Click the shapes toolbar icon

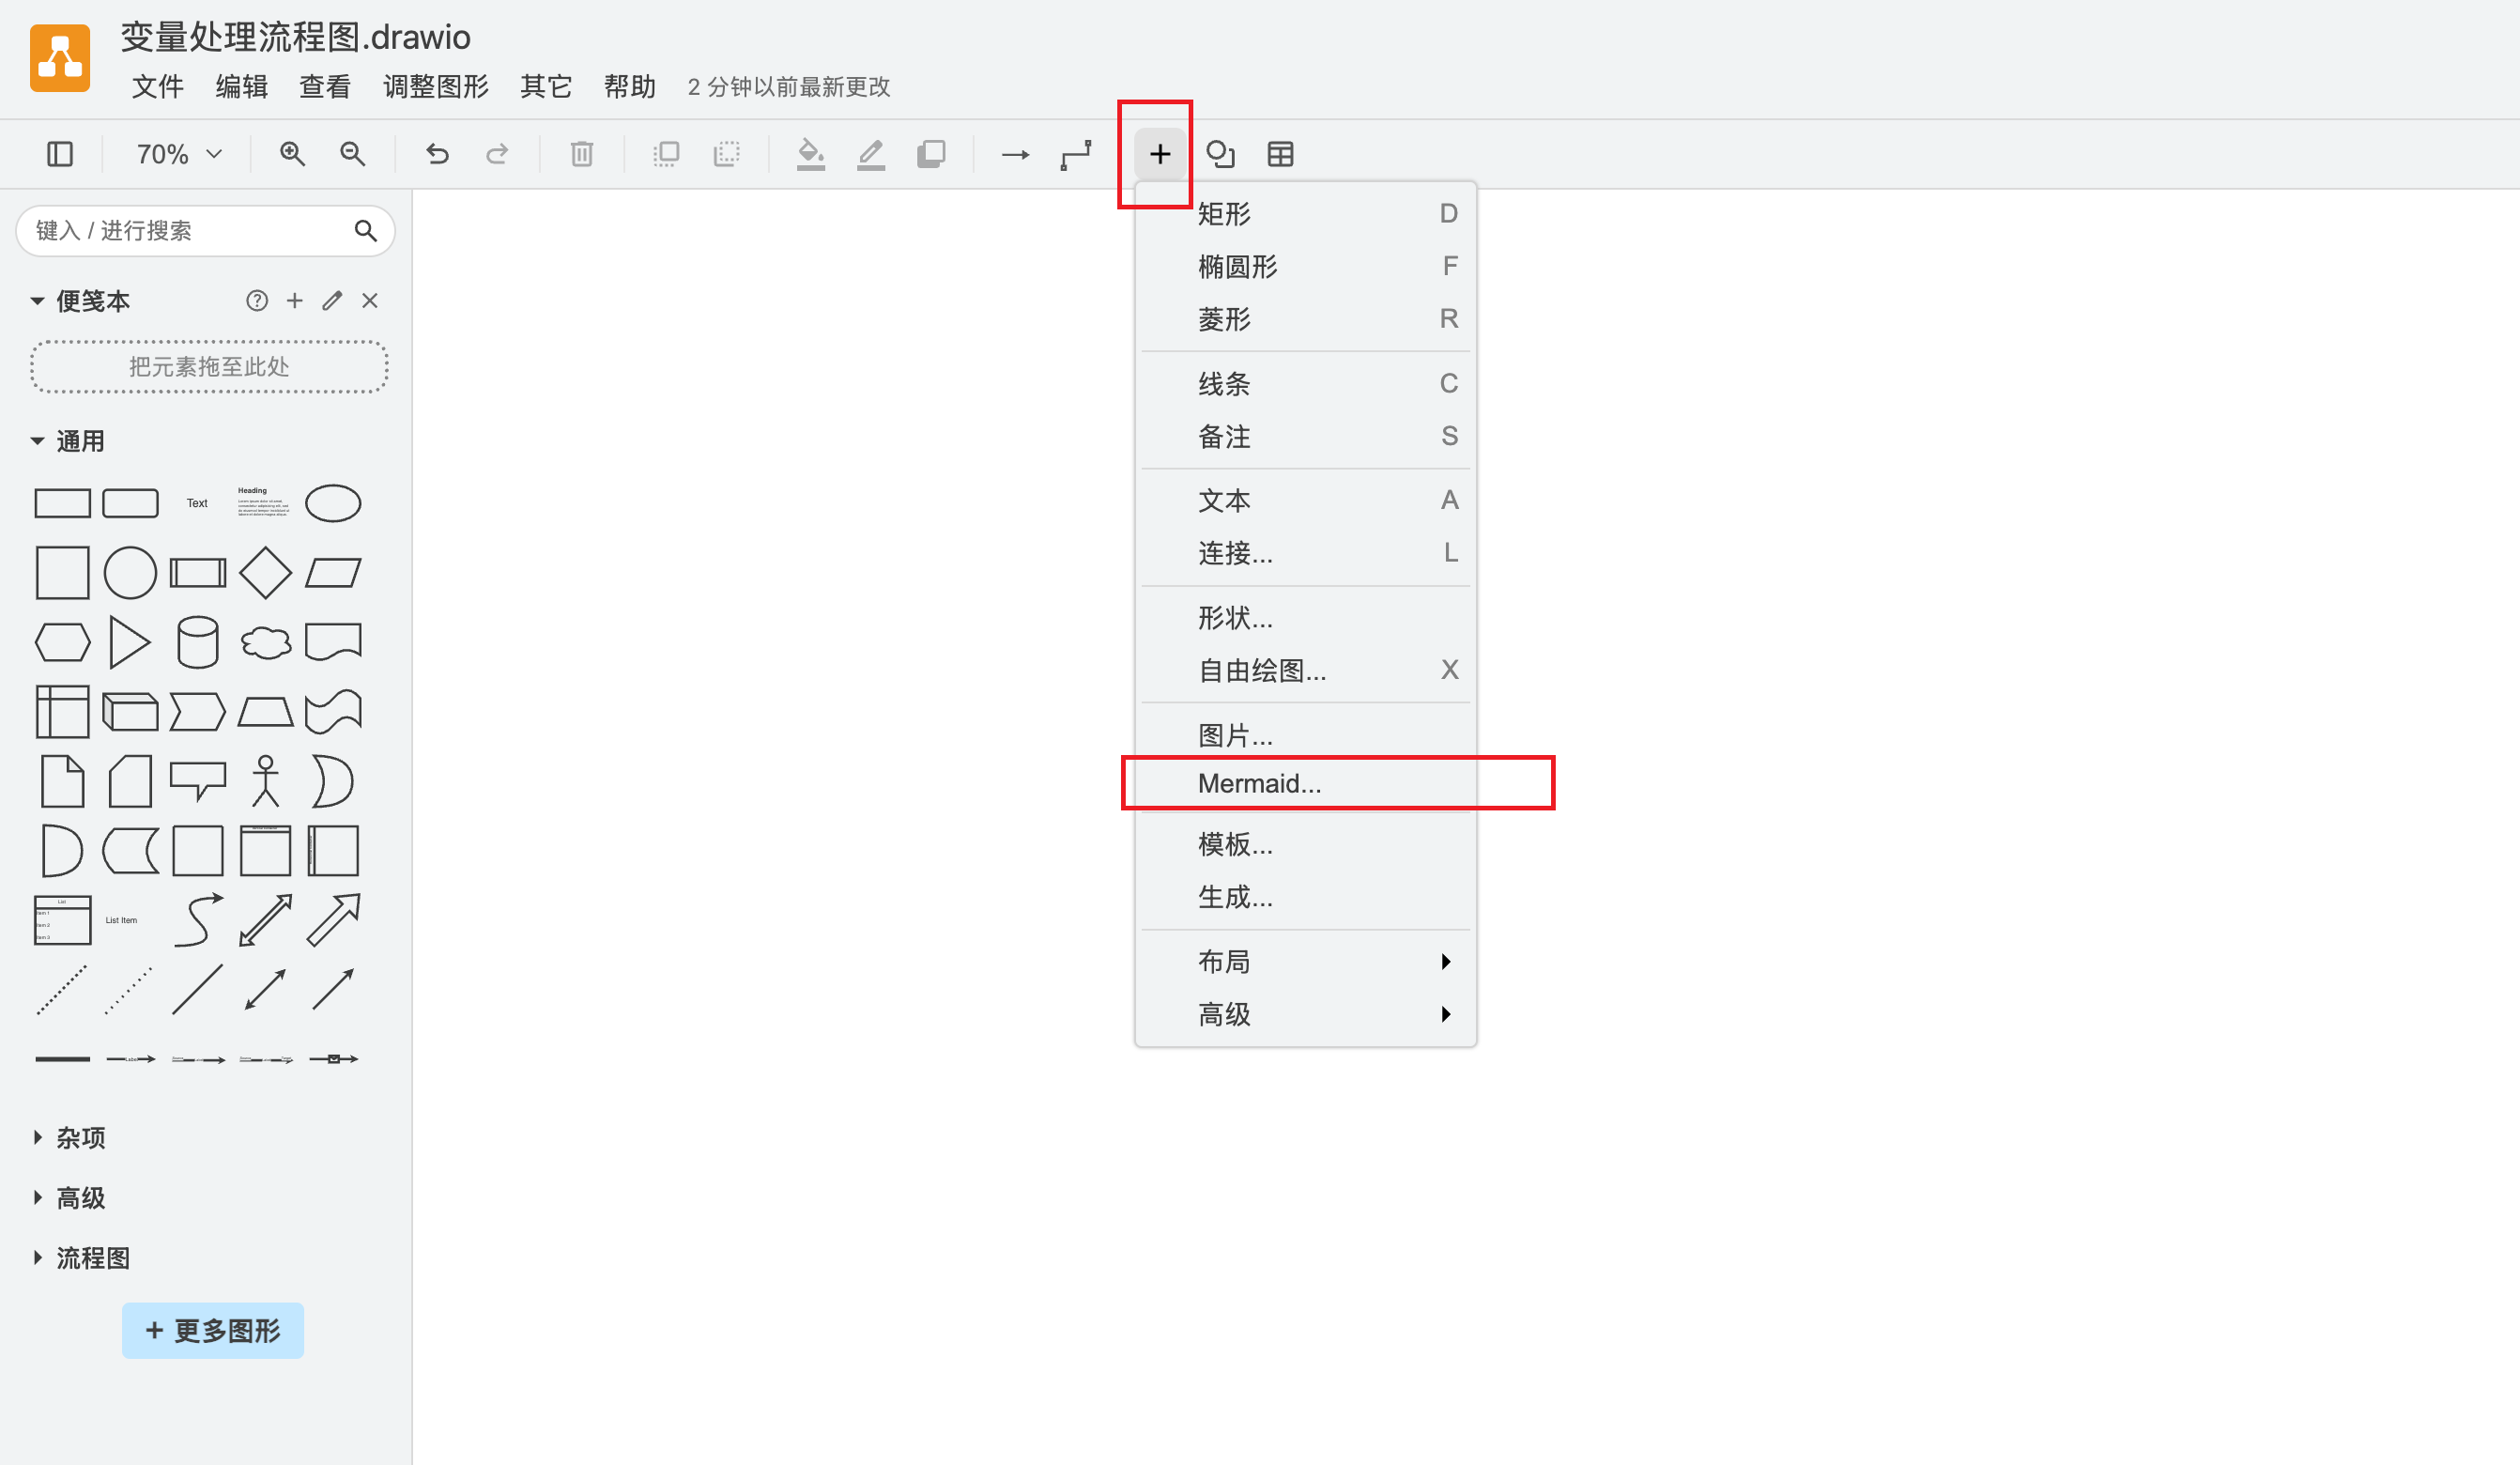[x=1220, y=154]
